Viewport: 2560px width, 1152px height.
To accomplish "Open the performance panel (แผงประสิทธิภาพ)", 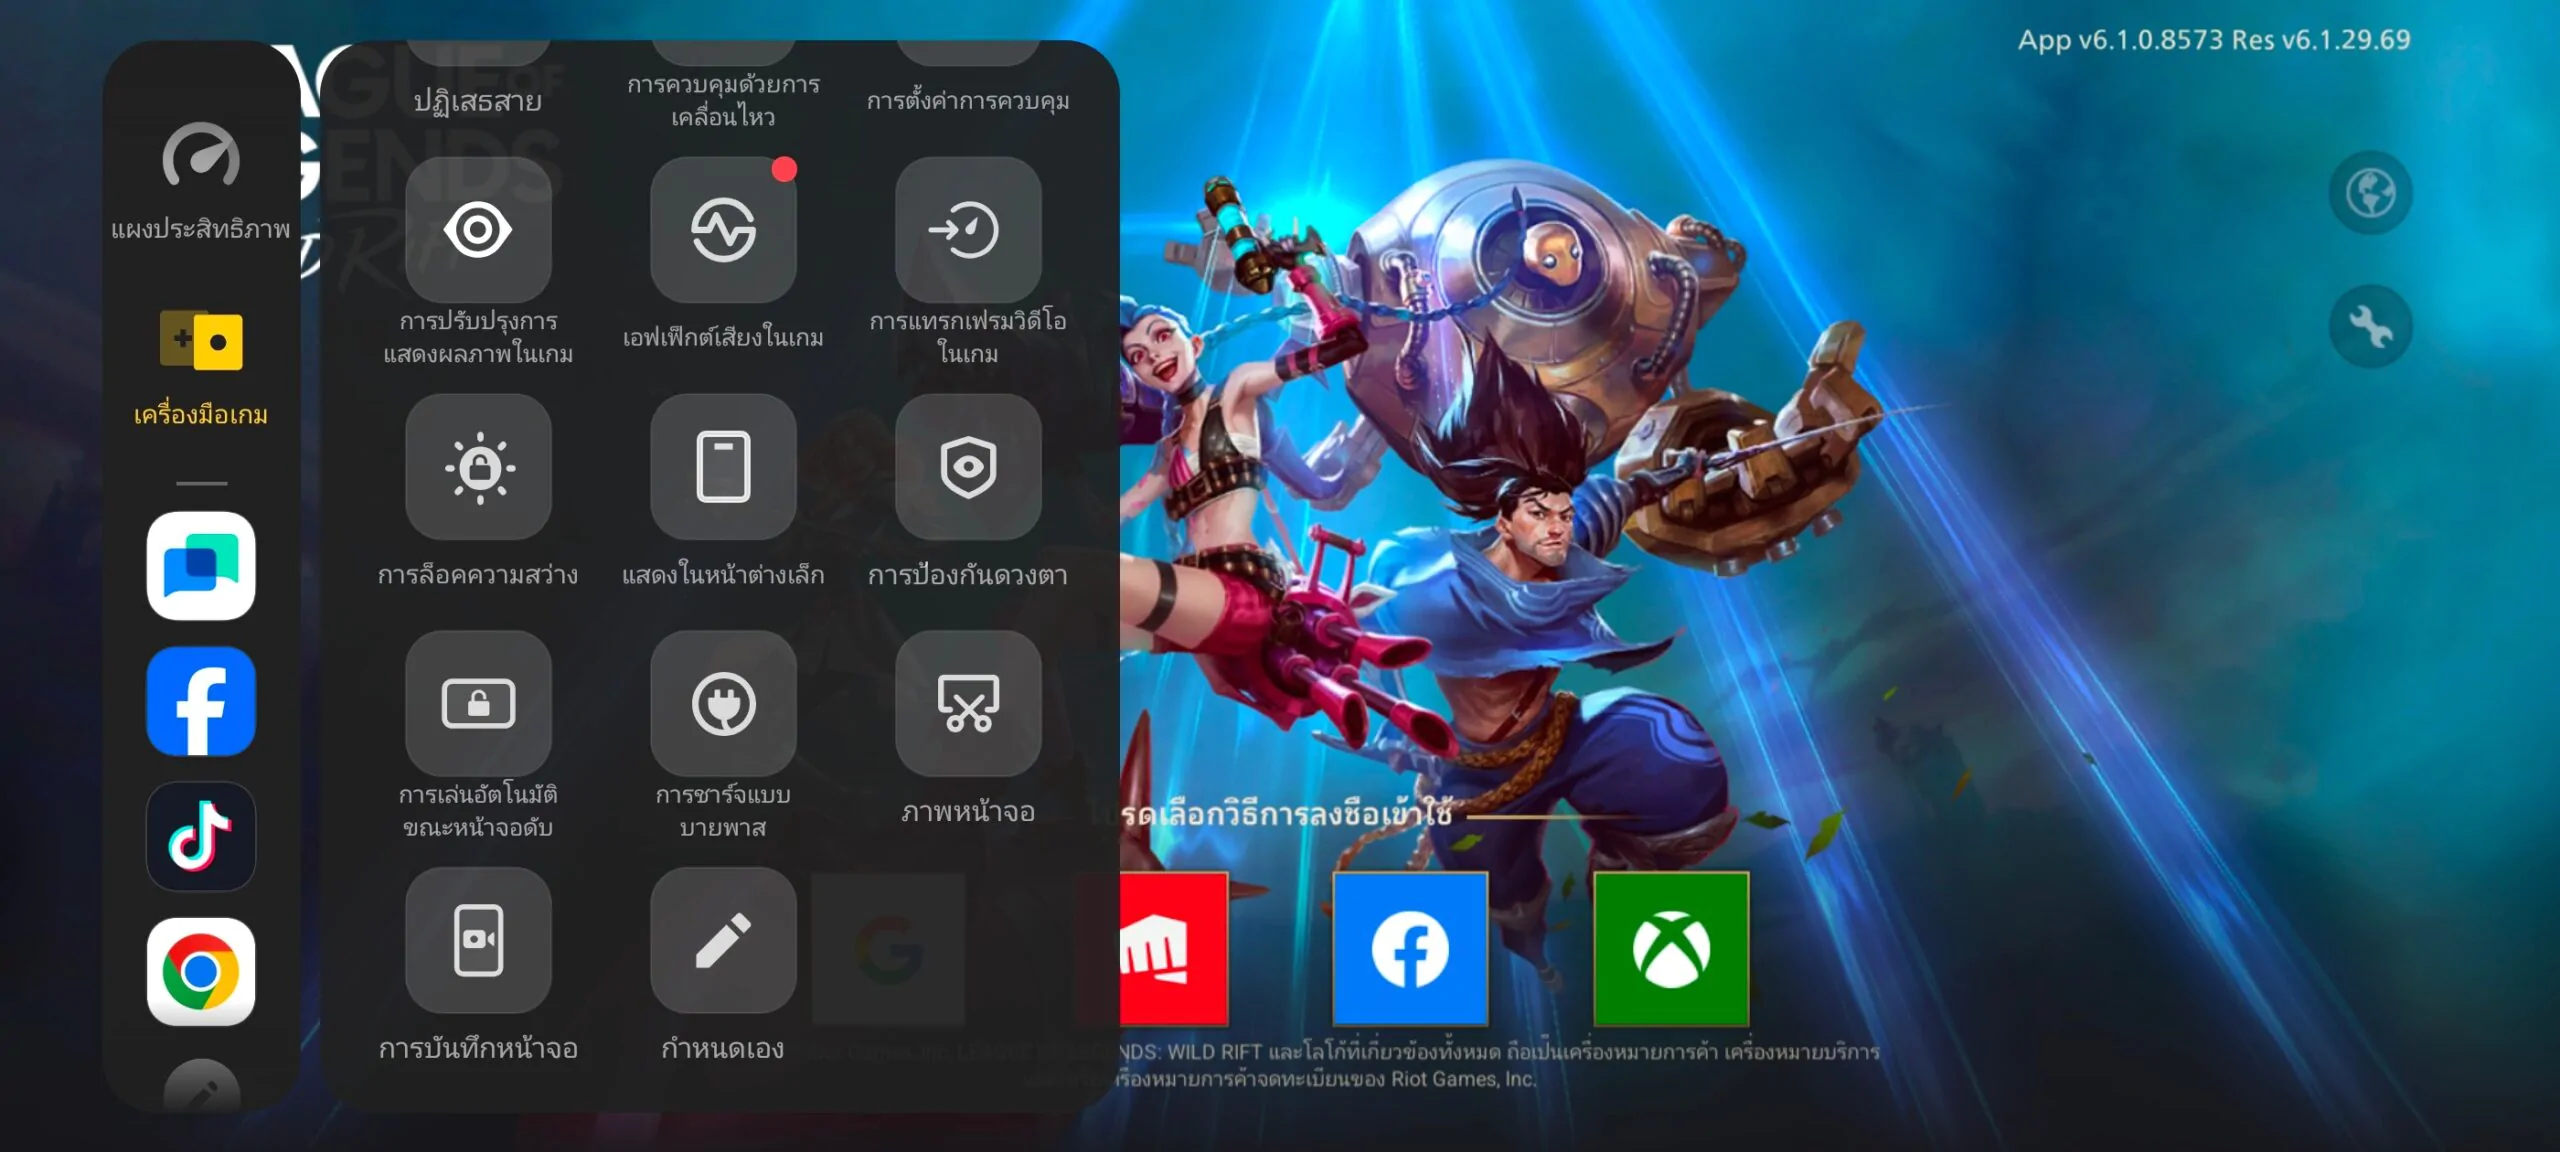I will [x=201, y=180].
